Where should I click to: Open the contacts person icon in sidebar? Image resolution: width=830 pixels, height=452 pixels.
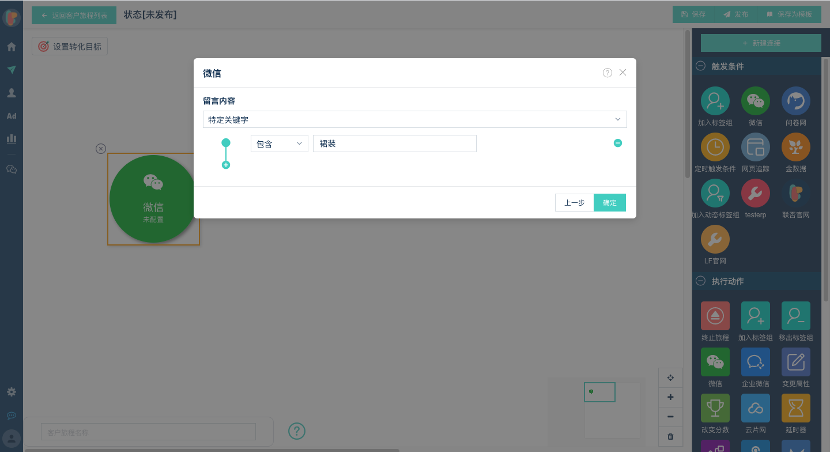click(11, 93)
